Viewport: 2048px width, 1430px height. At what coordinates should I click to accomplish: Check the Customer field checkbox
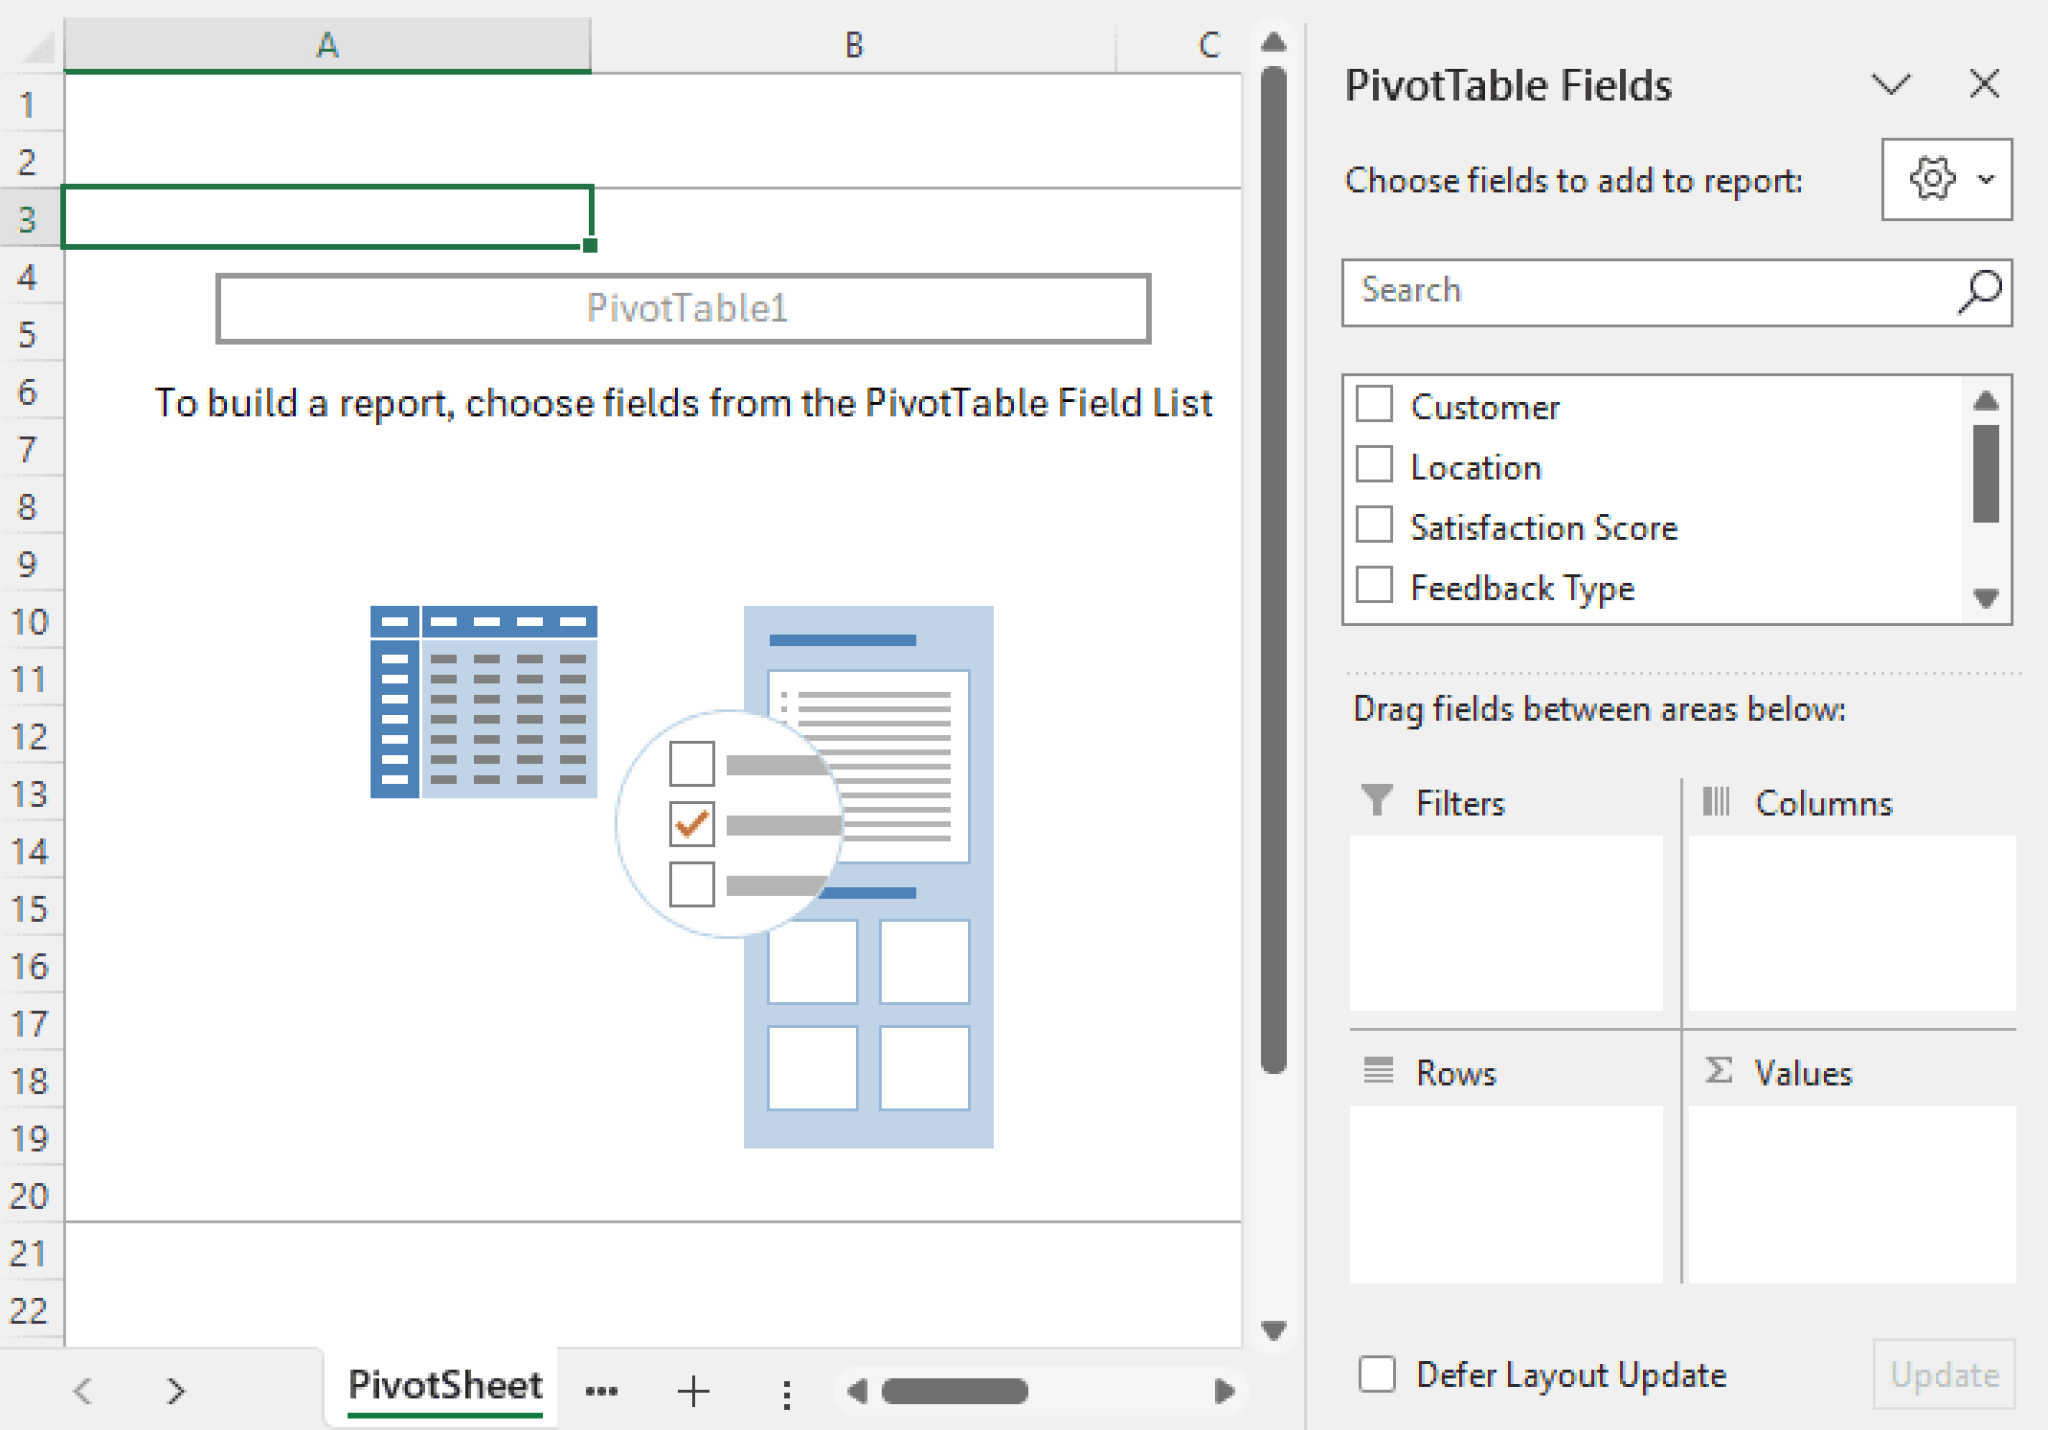1374,405
